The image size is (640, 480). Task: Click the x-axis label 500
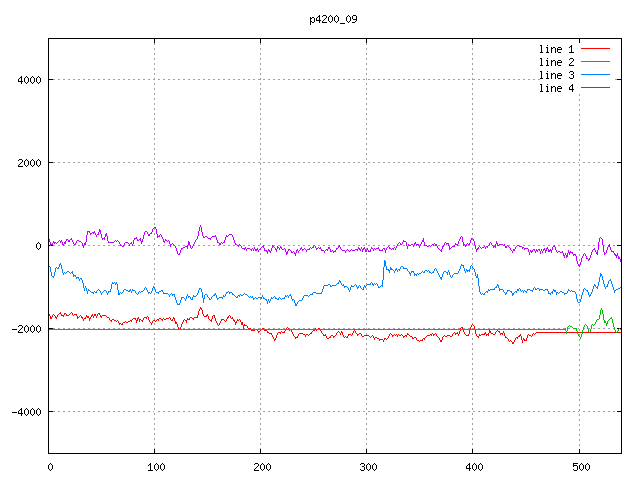coord(581,467)
